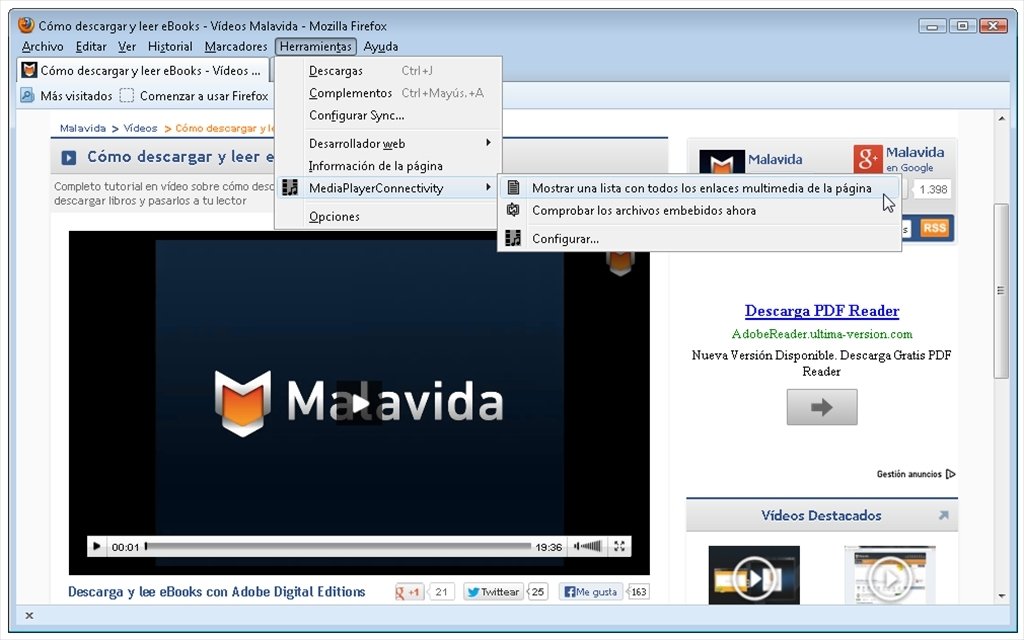Click the 1.398 follower count box

coord(933,189)
